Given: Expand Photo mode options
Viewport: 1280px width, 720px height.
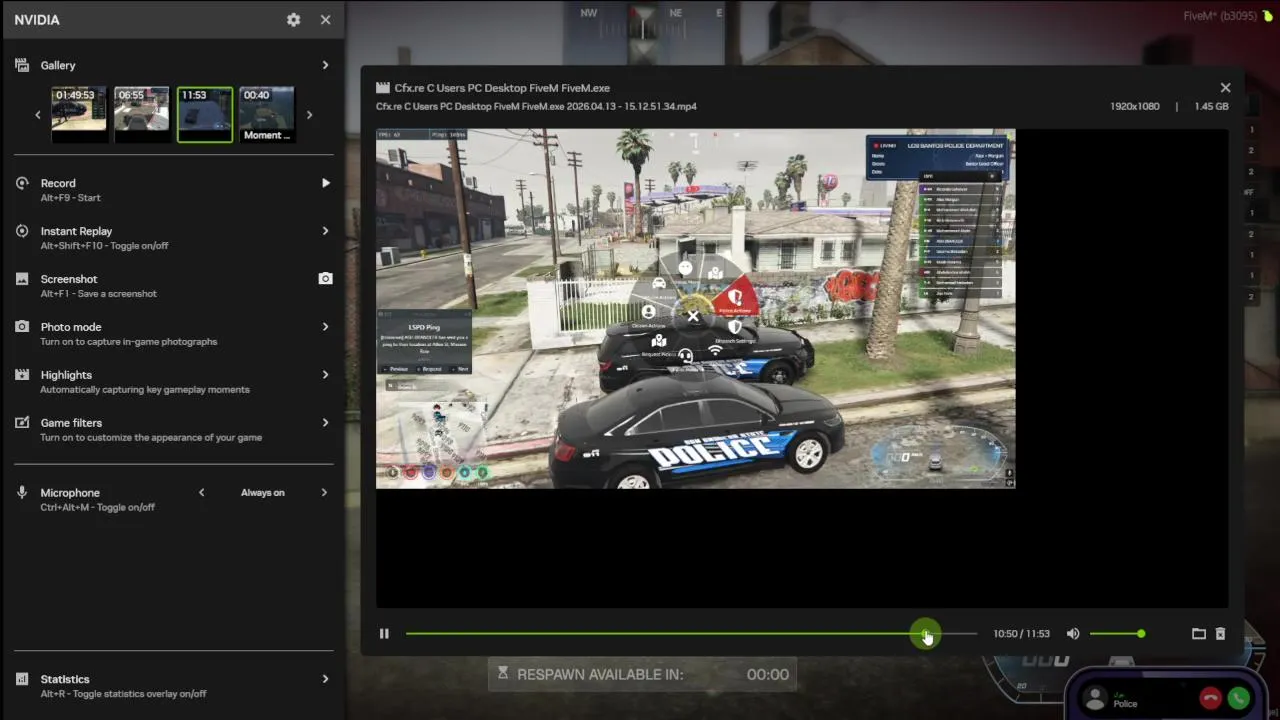Looking at the screenshot, I should (x=325, y=327).
